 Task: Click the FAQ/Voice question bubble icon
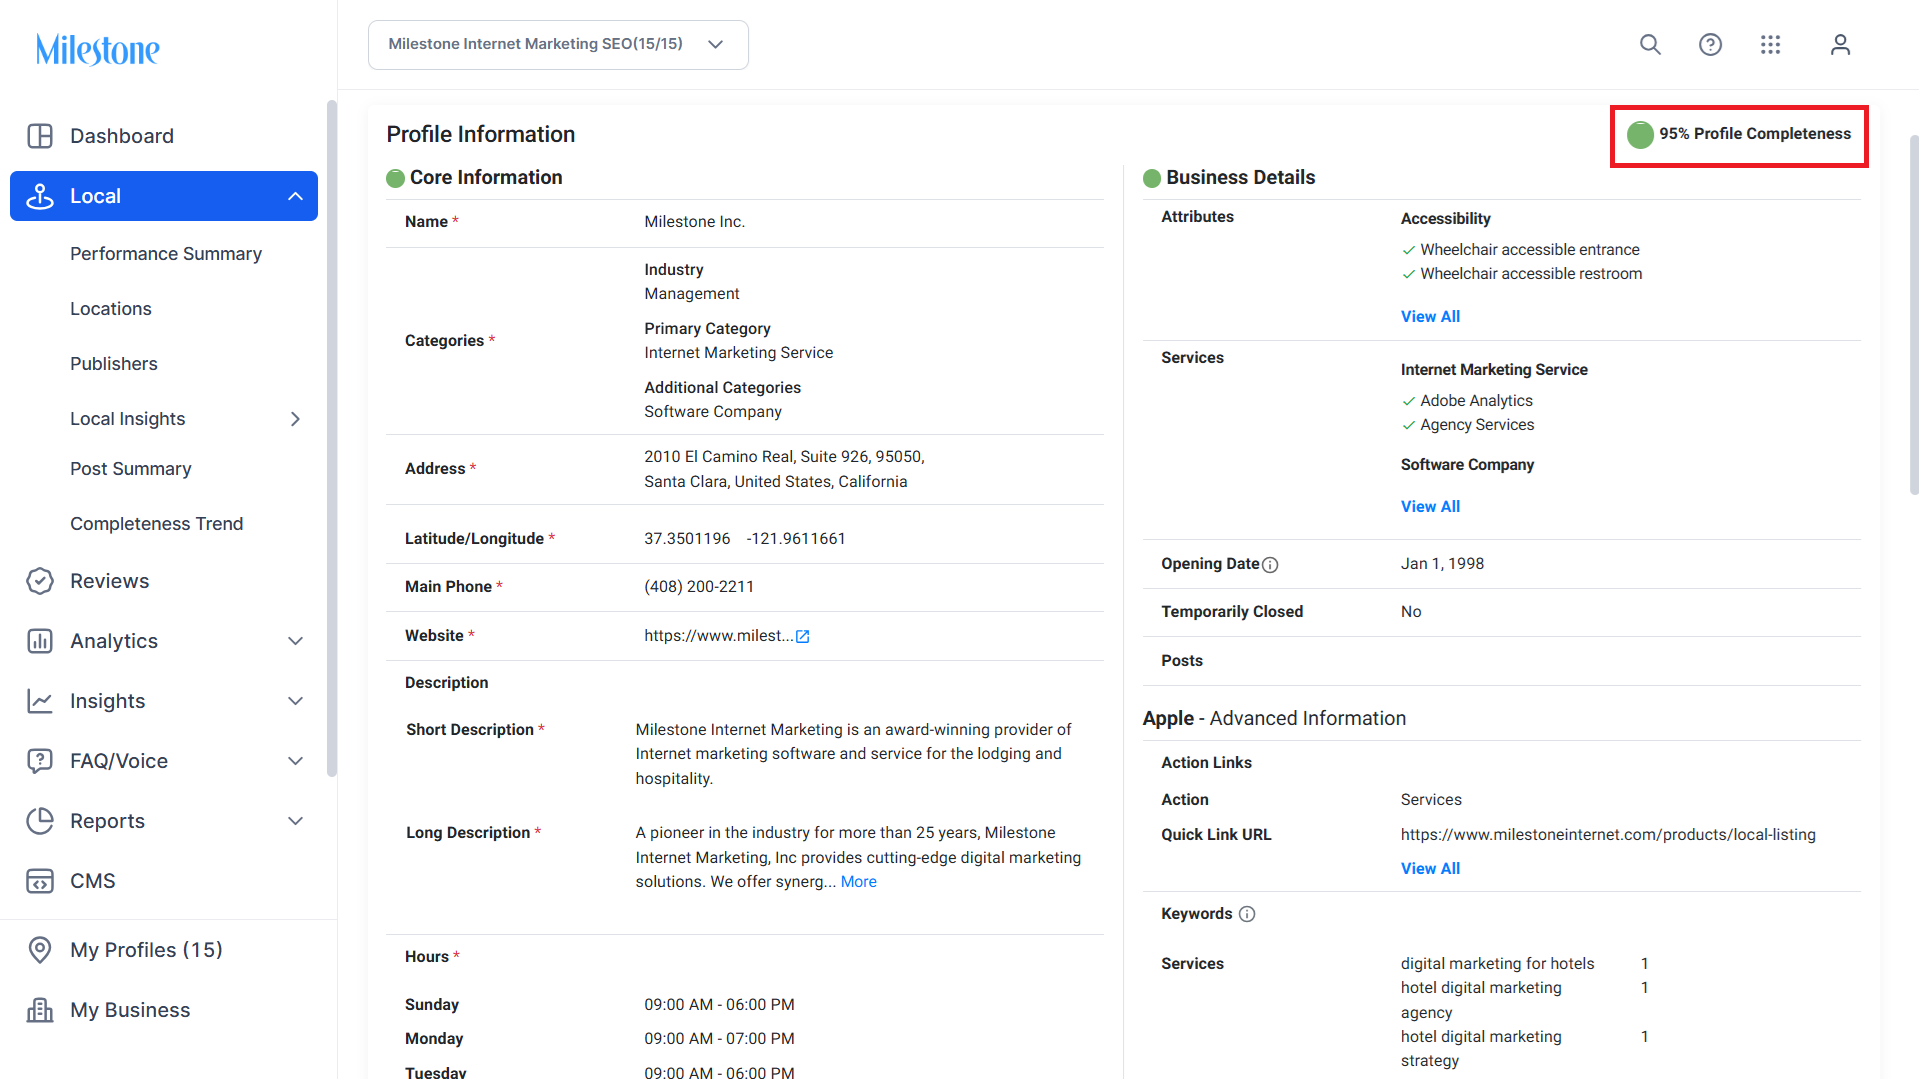pos(40,761)
